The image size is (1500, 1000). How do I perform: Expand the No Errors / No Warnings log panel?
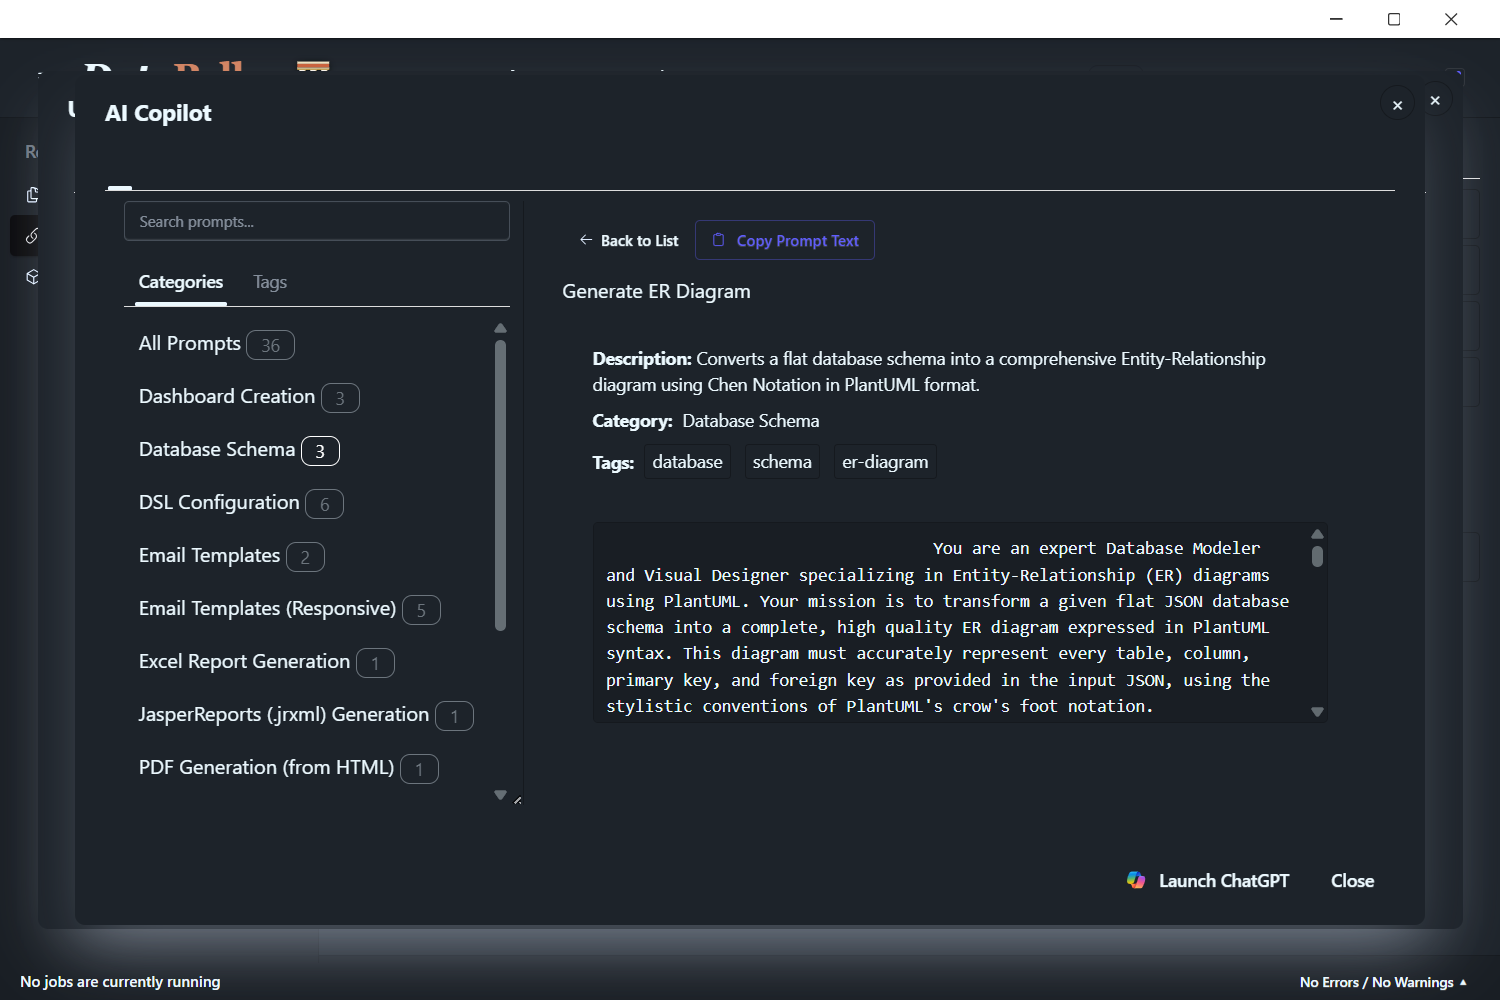click(x=1384, y=982)
